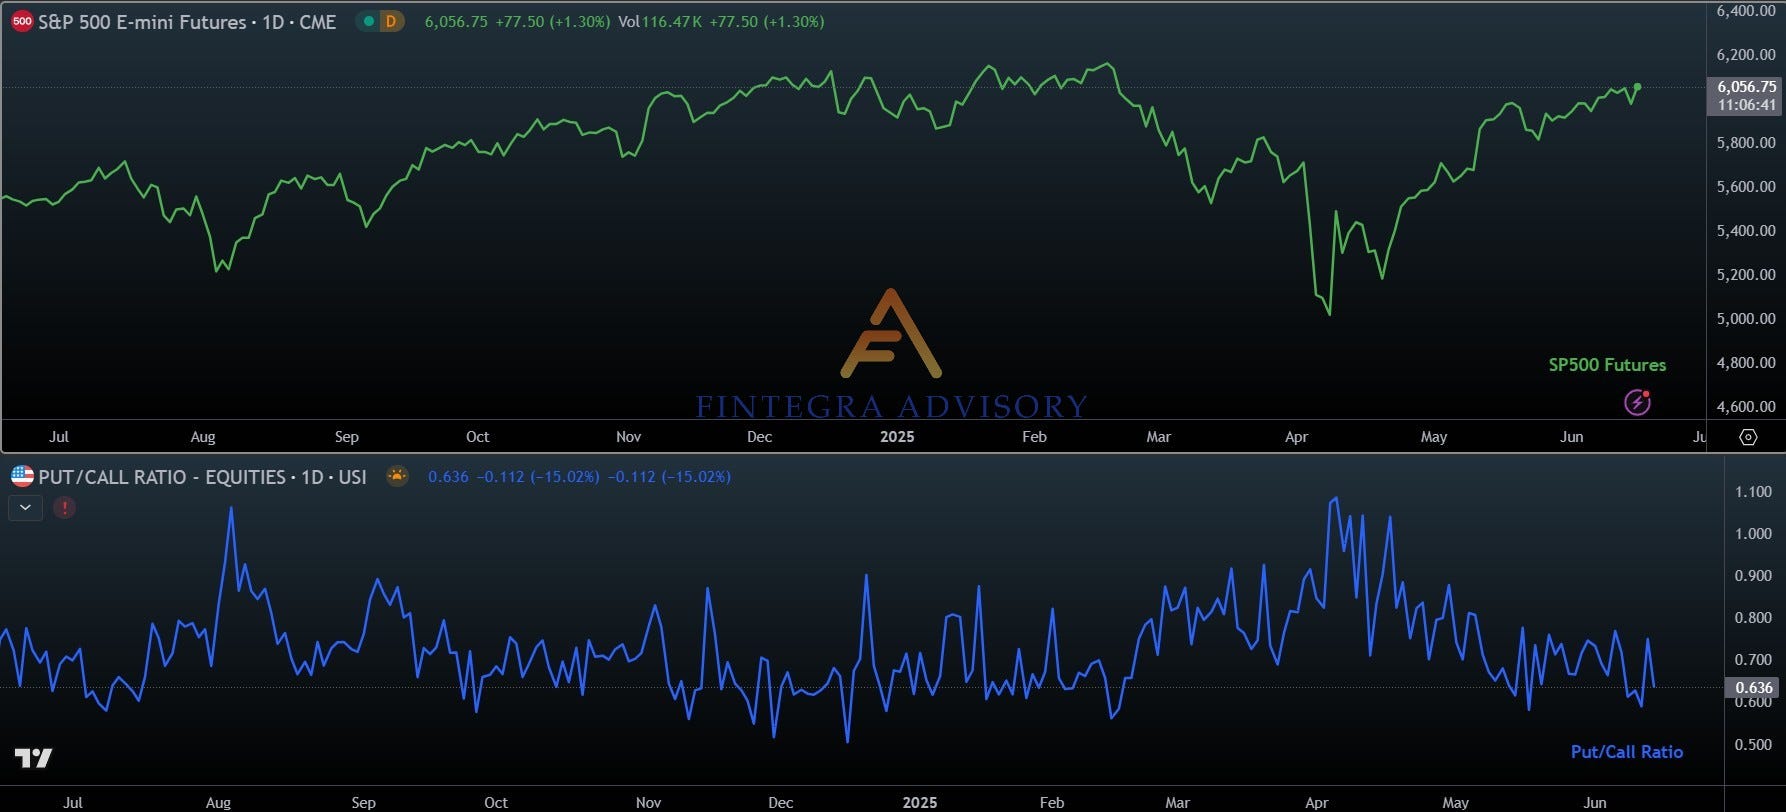The width and height of the screenshot is (1786, 812).
Task: Click the blue 0.636 legend value
Action: point(448,477)
